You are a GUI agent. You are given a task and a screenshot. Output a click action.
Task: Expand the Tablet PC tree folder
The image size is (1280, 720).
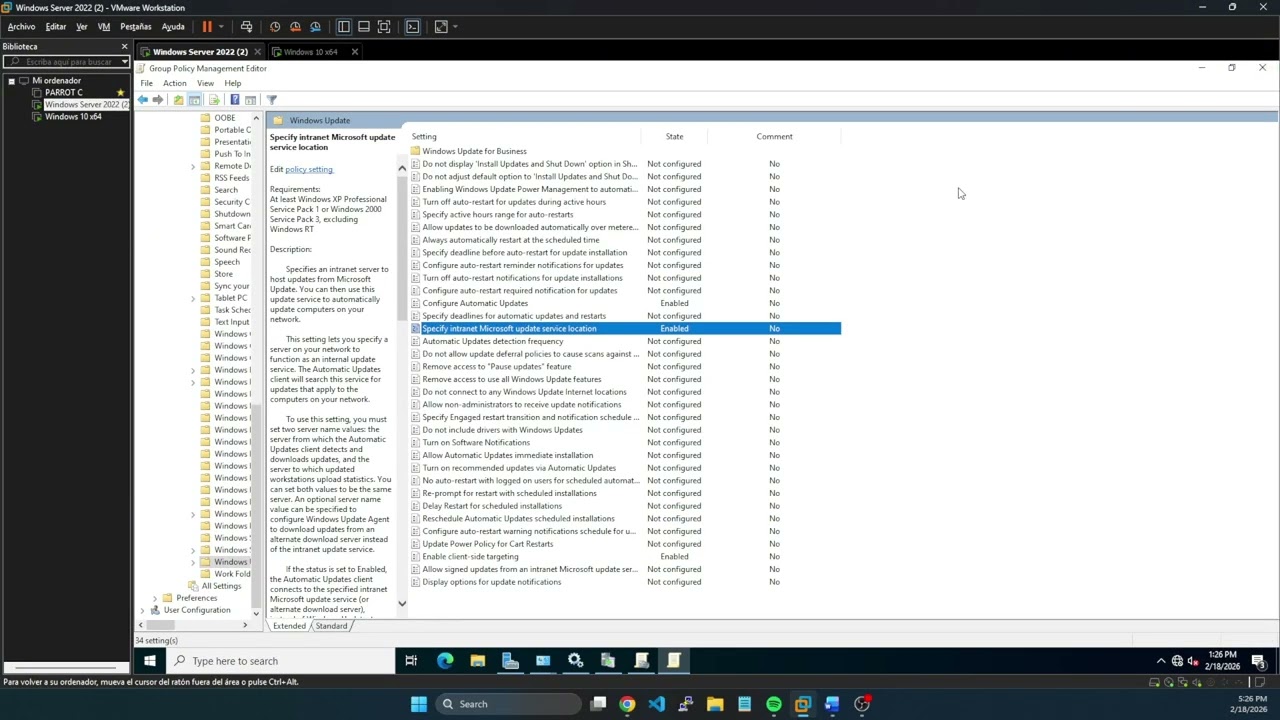tap(193, 298)
